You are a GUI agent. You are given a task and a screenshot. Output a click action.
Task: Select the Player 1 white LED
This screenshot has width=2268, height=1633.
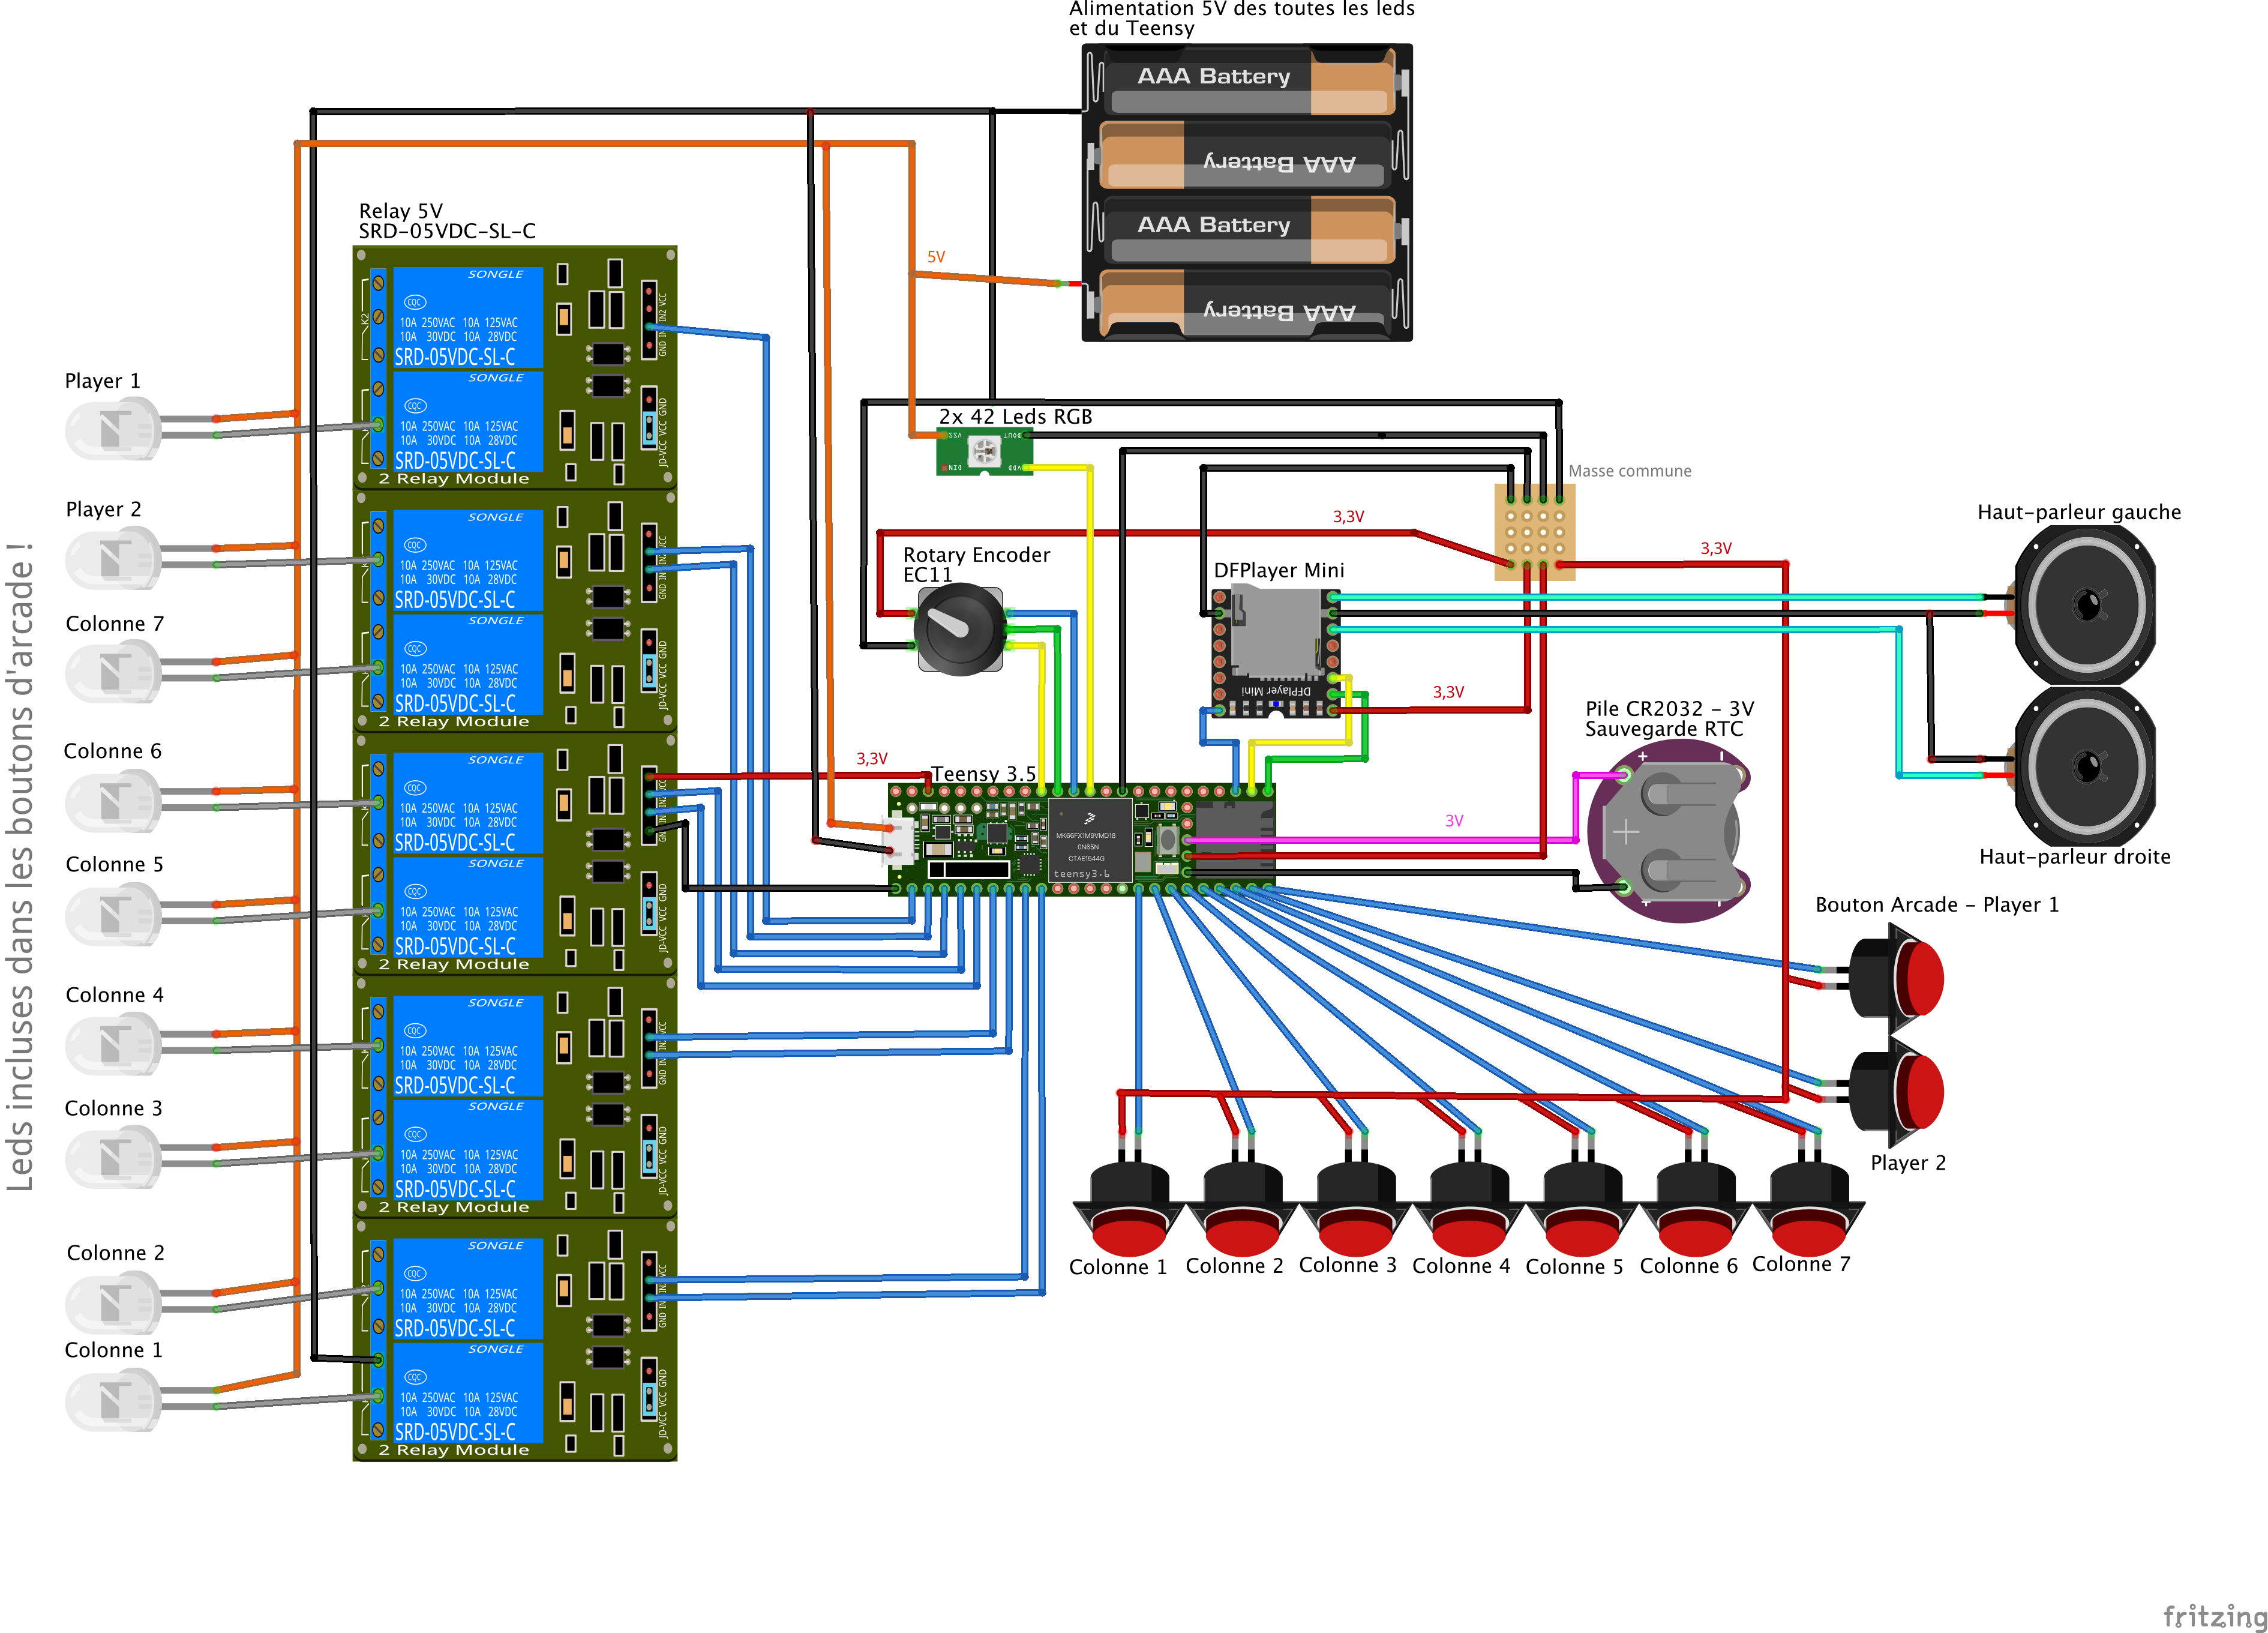coord(113,429)
